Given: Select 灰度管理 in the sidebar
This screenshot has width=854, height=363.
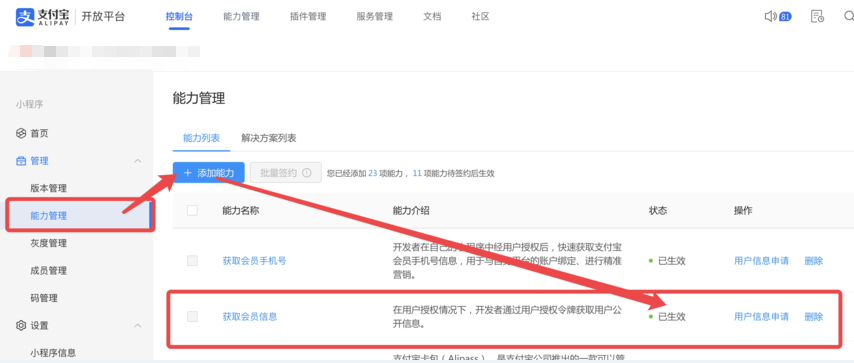Looking at the screenshot, I should [48, 243].
